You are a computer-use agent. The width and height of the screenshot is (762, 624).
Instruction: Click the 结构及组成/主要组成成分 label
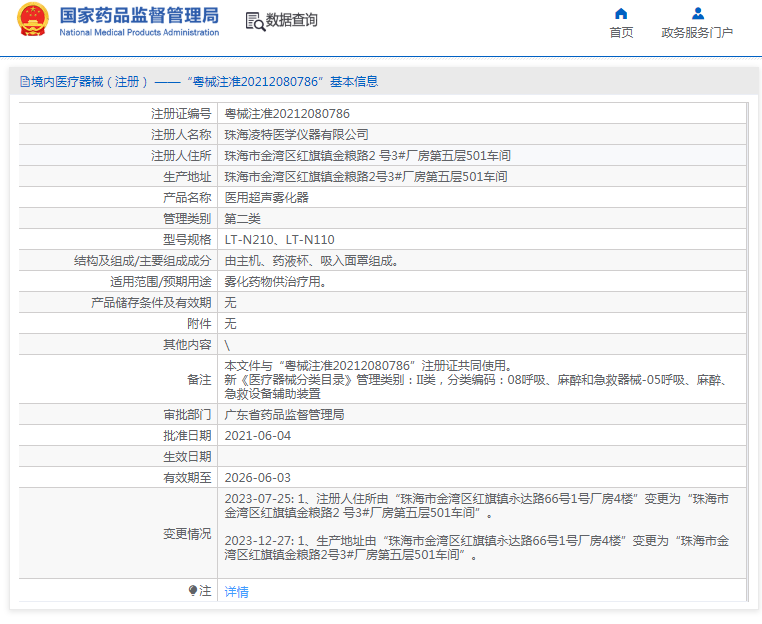click(x=142, y=261)
